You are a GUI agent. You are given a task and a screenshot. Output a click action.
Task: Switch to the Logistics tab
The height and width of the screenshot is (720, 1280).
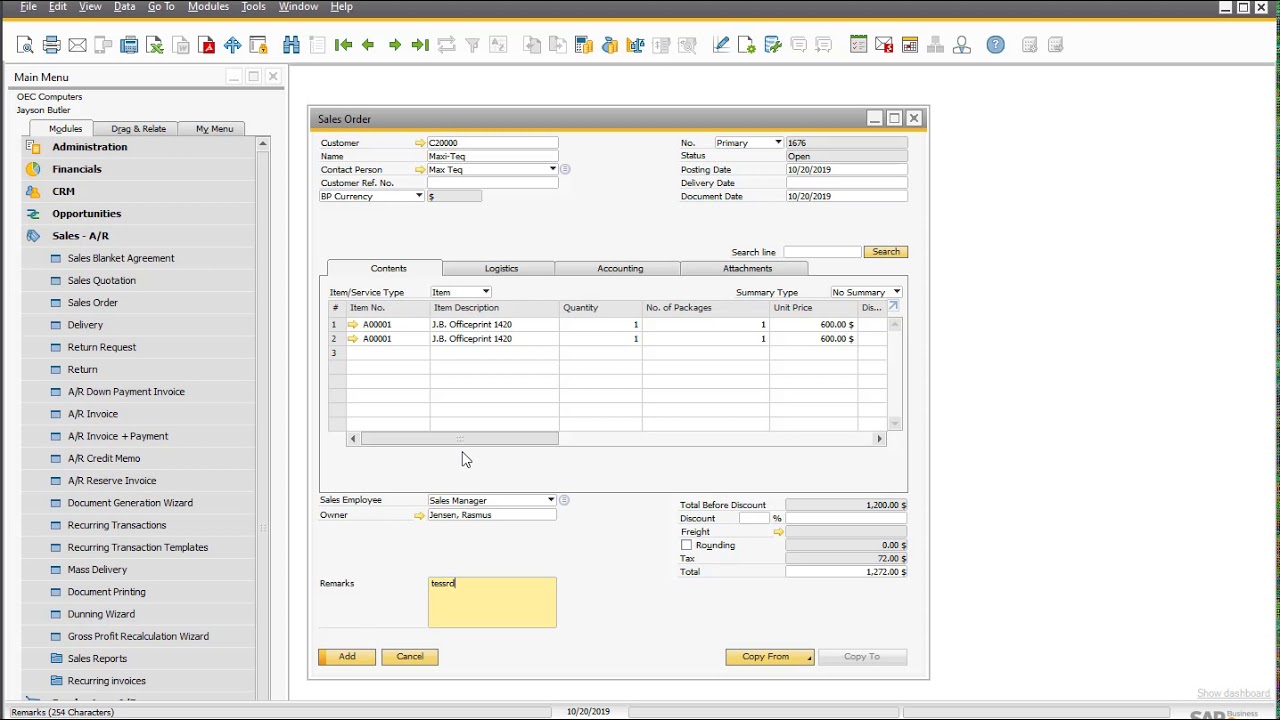click(501, 269)
